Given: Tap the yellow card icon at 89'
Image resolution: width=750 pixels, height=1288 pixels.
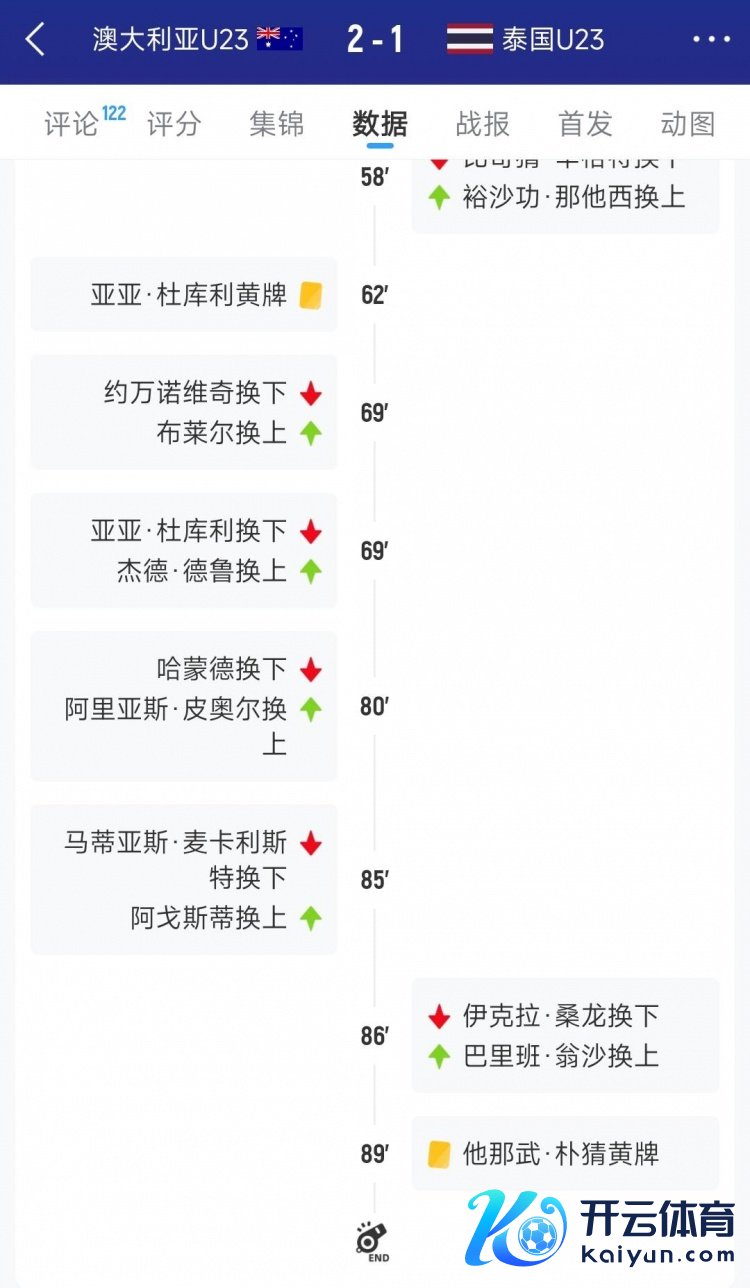Looking at the screenshot, I should tap(439, 1154).
